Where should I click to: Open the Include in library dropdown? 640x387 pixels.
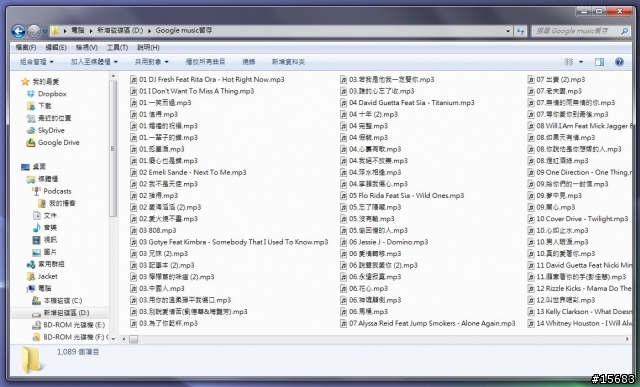point(94,62)
